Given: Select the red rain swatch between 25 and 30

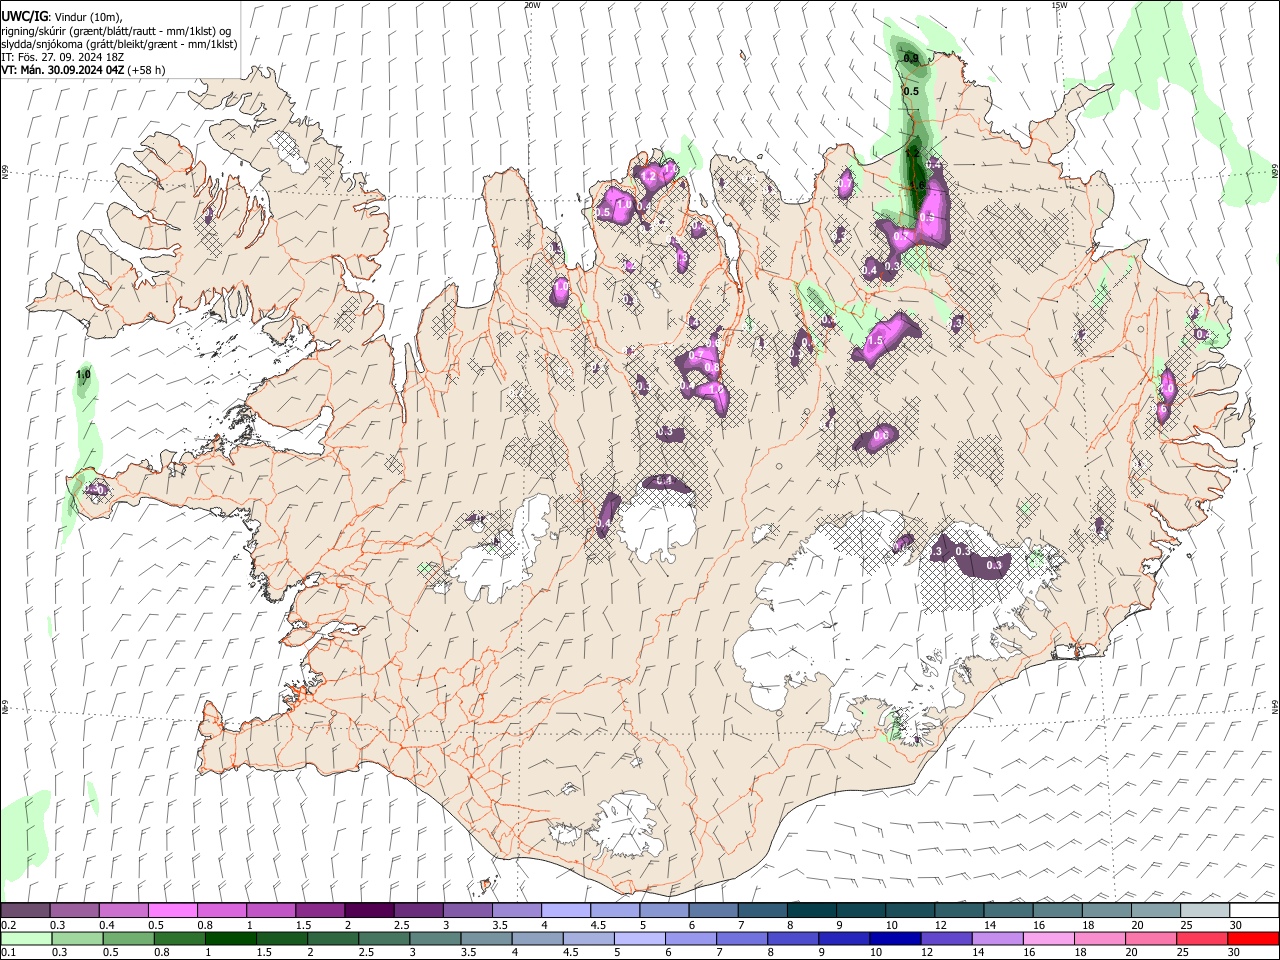Looking at the screenshot, I should (x=1201, y=938).
